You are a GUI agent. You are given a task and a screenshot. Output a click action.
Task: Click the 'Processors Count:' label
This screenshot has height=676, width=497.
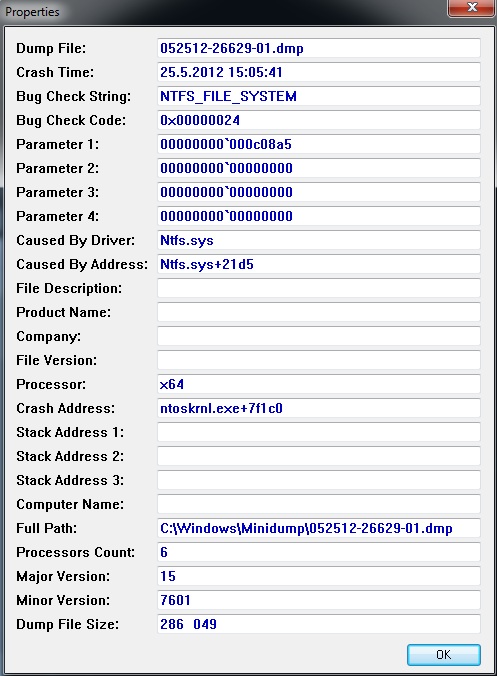[75, 552]
